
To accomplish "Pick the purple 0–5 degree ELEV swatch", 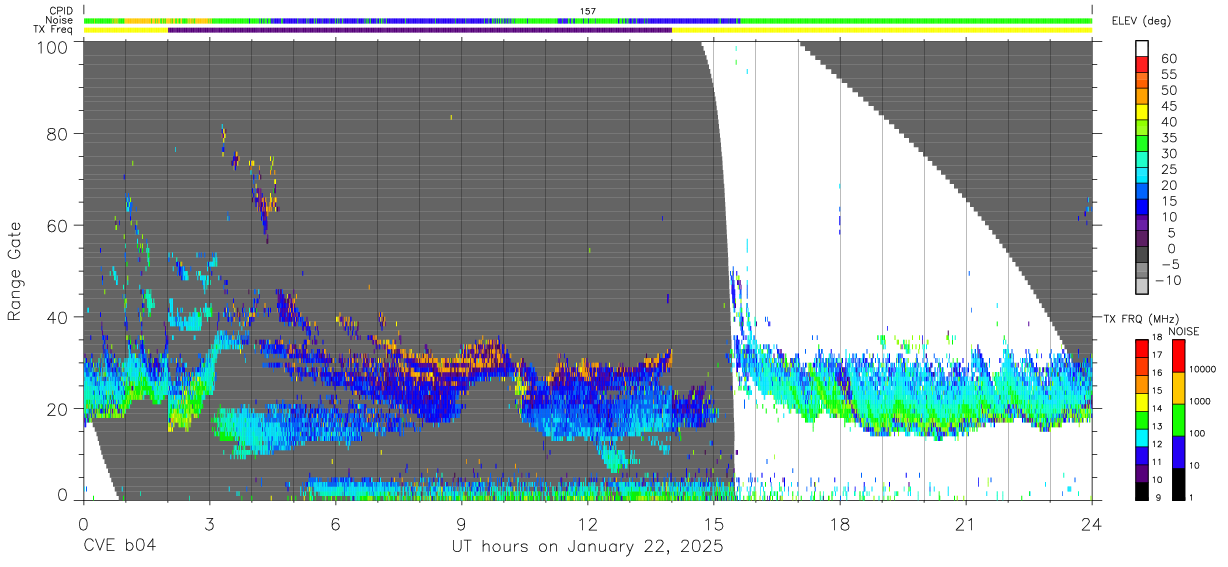I will [x=1142, y=239].
